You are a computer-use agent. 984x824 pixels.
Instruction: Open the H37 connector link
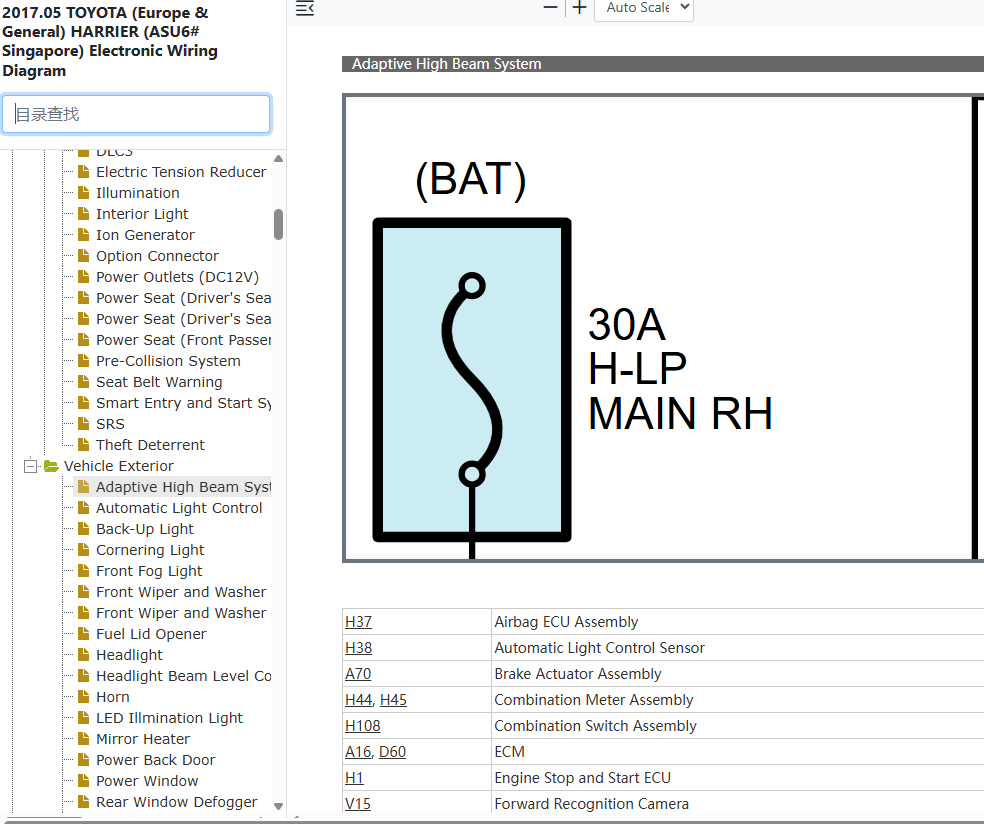coord(358,622)
